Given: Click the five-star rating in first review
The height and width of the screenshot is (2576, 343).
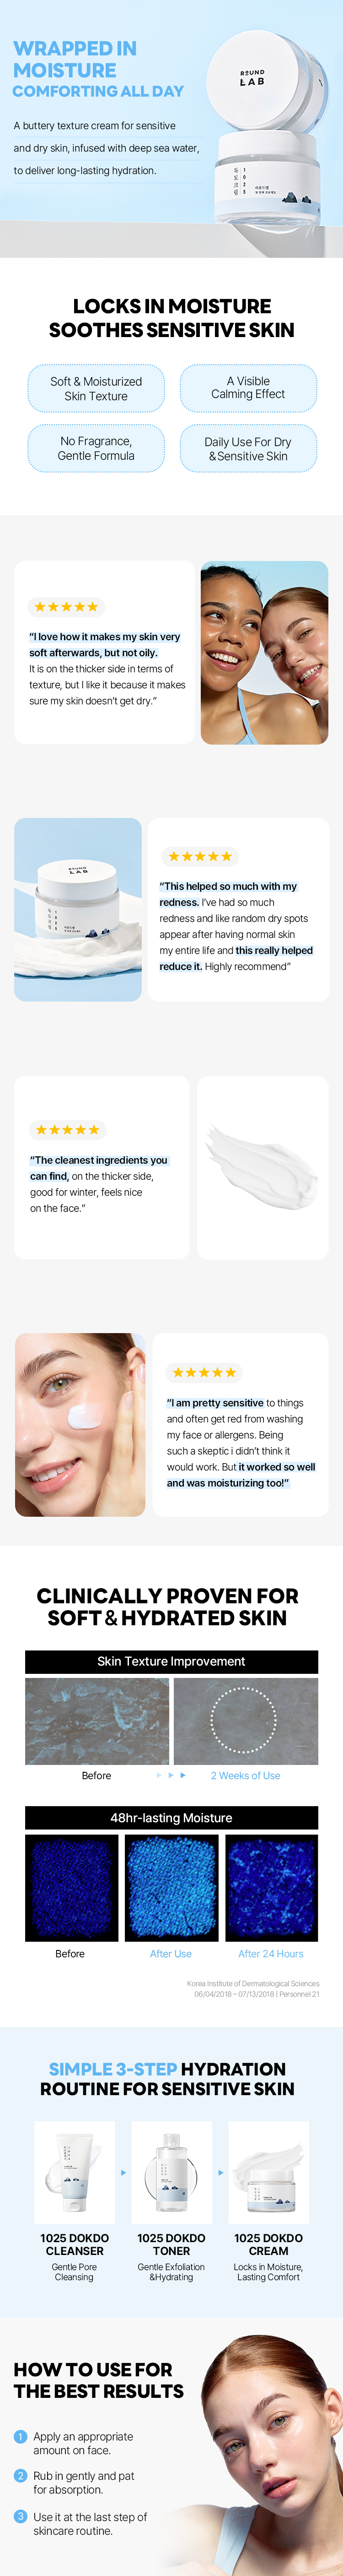Looking at the screenshot, I should point(66,606).
